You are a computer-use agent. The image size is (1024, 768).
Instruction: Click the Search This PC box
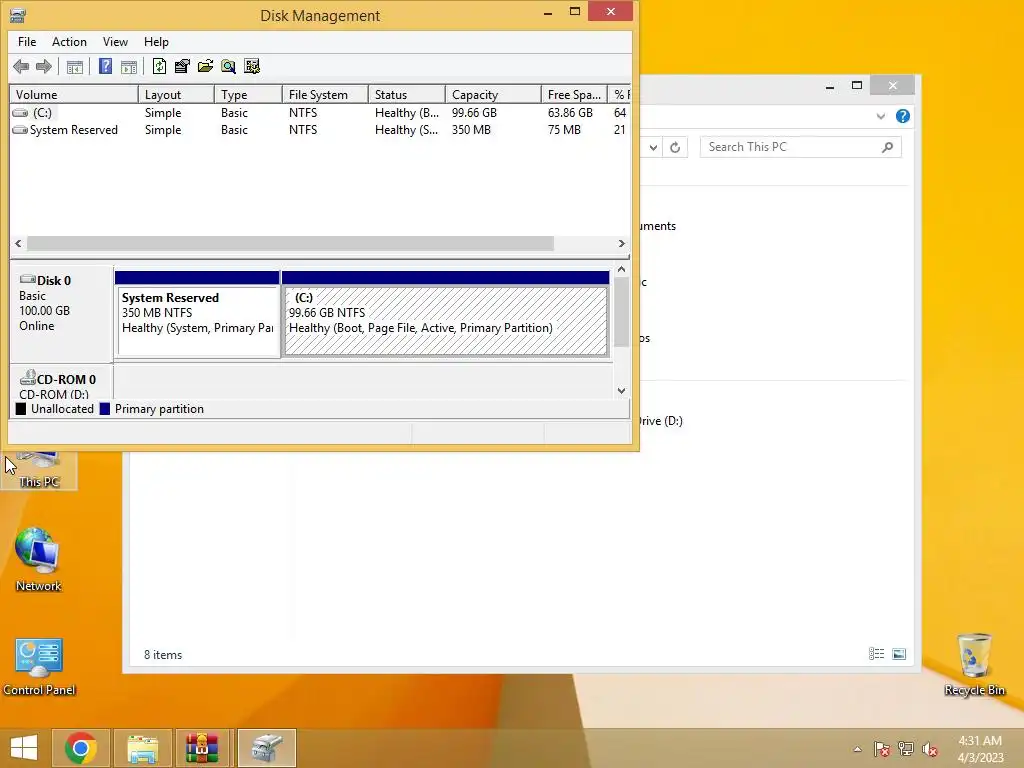(801, 147)
